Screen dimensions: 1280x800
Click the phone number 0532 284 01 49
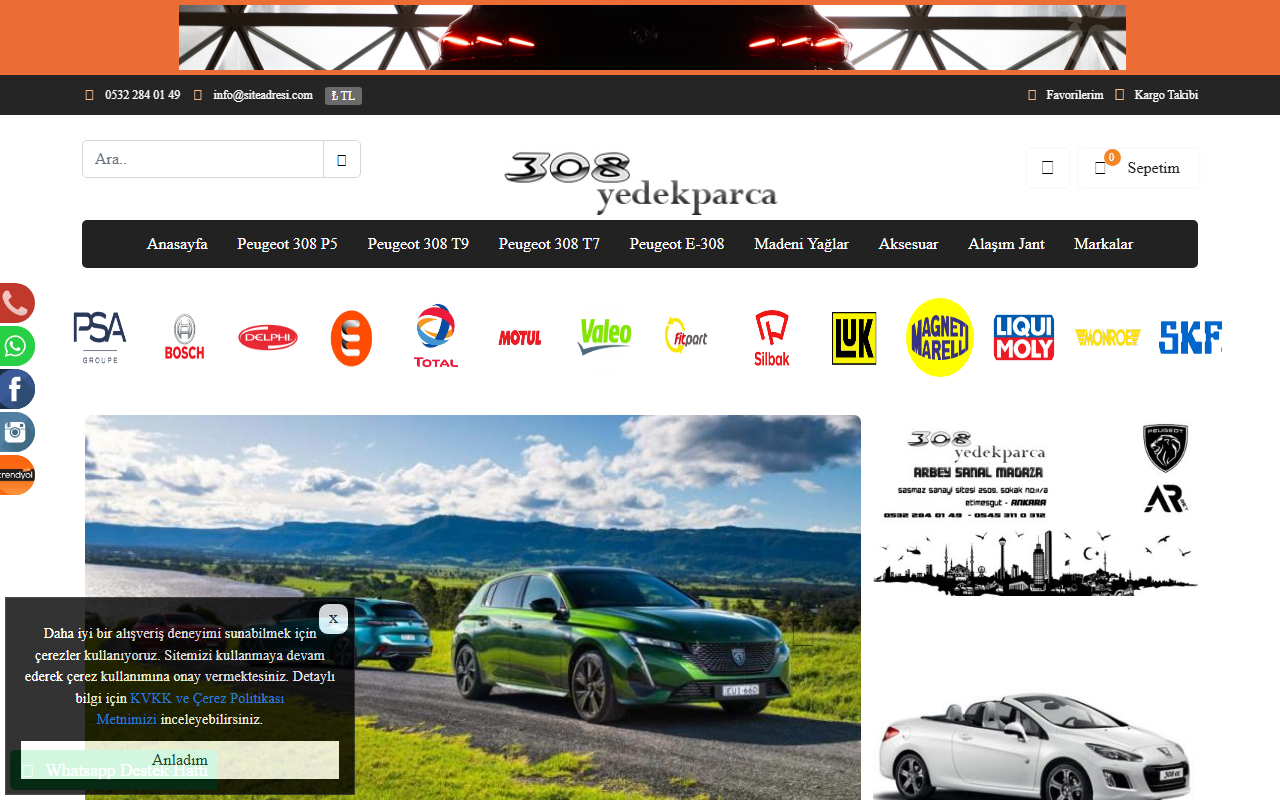pyautogui.click(x=142, y=95)
